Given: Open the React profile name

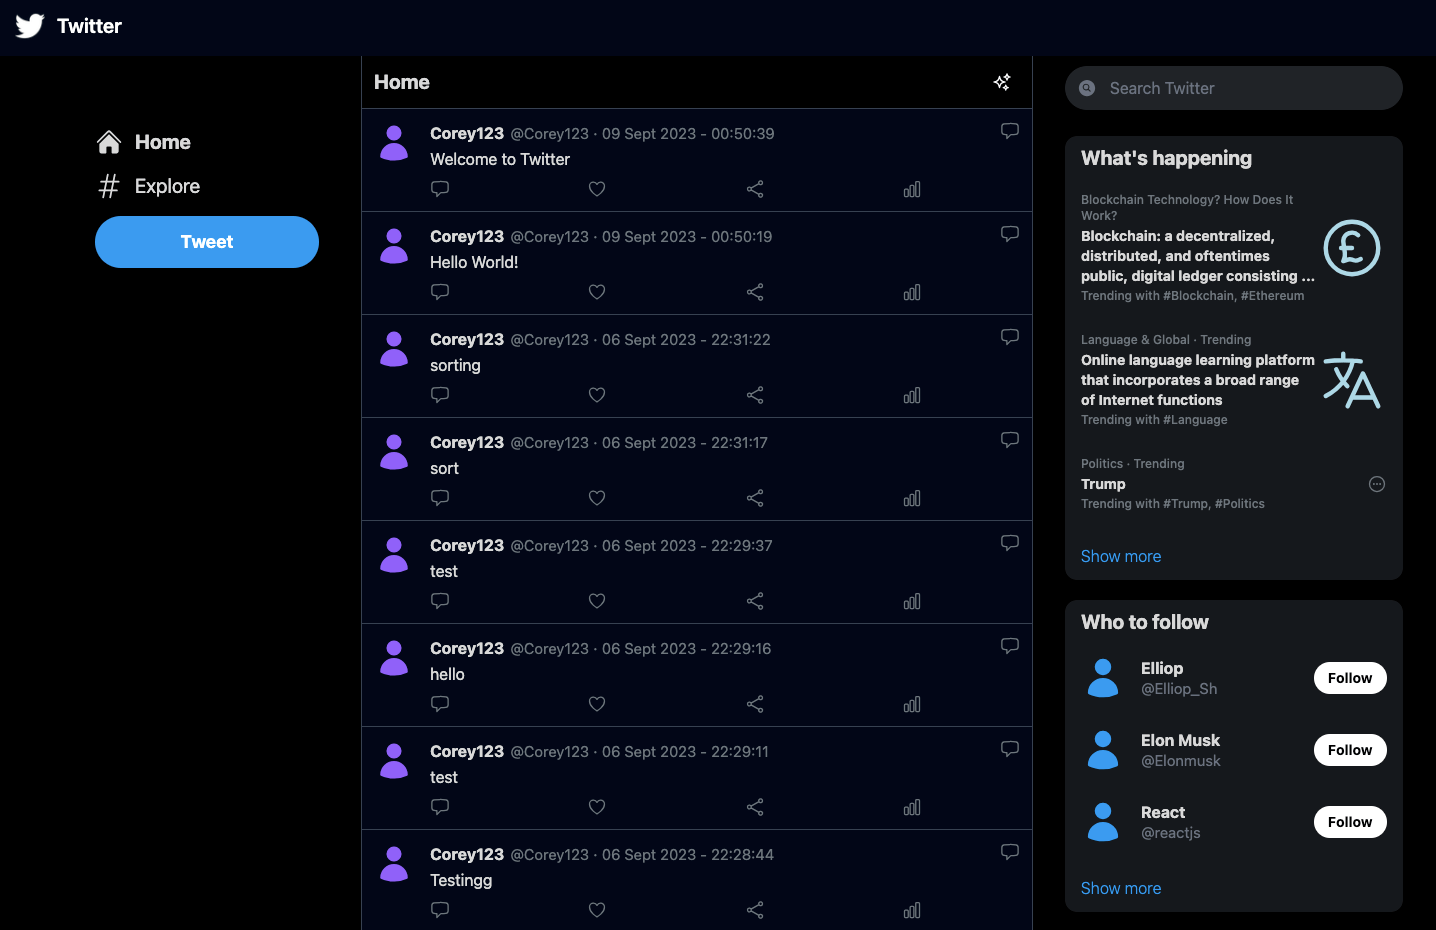Looking at the screenshot, I should (1163, 812).
